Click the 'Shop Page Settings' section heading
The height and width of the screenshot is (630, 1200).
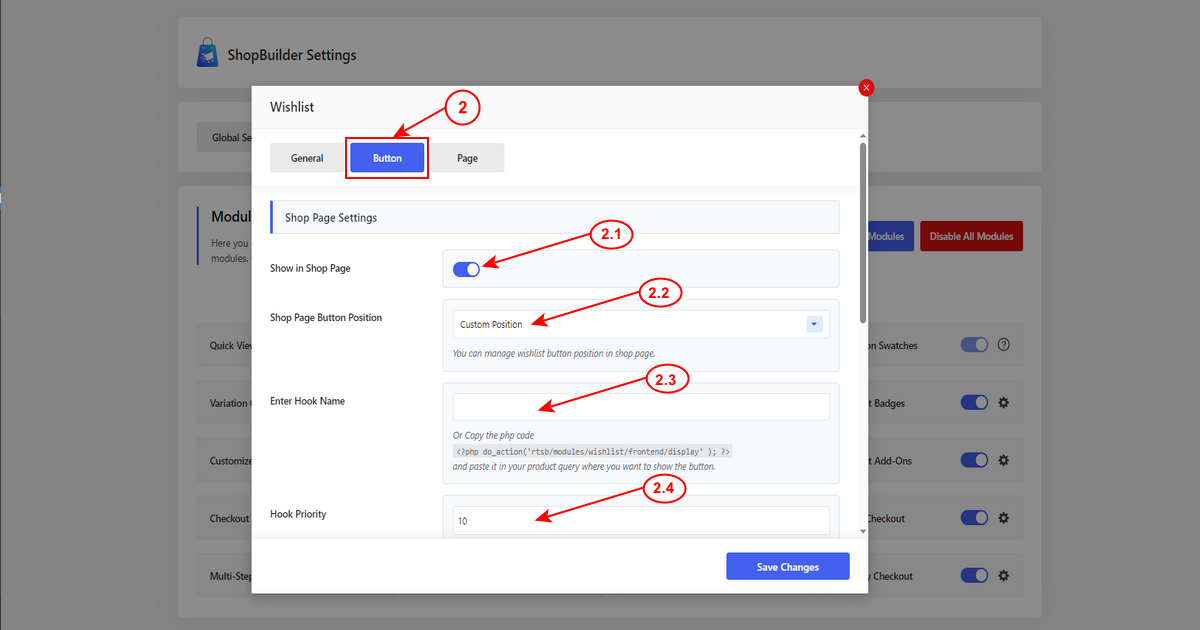(x=331, y=217)
